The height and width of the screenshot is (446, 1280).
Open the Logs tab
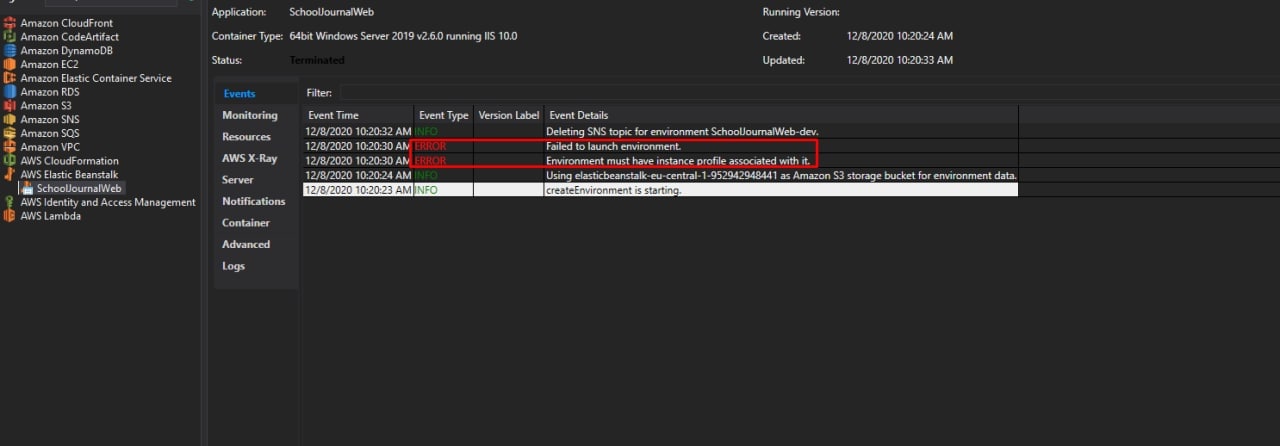[x=234, y=266]
